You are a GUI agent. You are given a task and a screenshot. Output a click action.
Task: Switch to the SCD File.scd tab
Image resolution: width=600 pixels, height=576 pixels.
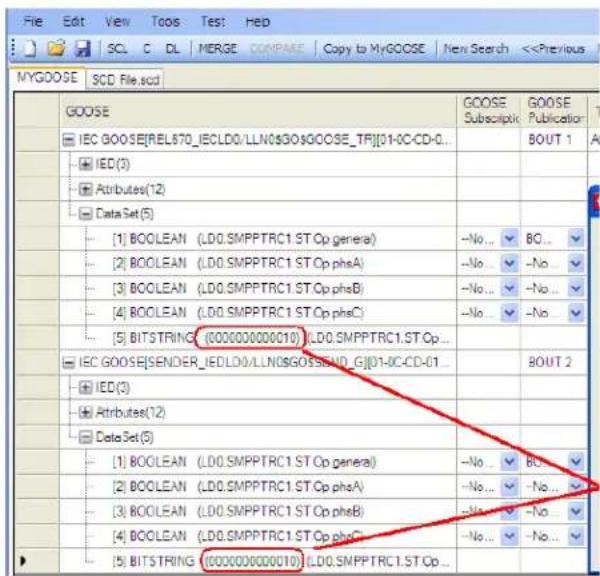pos(126,80)
